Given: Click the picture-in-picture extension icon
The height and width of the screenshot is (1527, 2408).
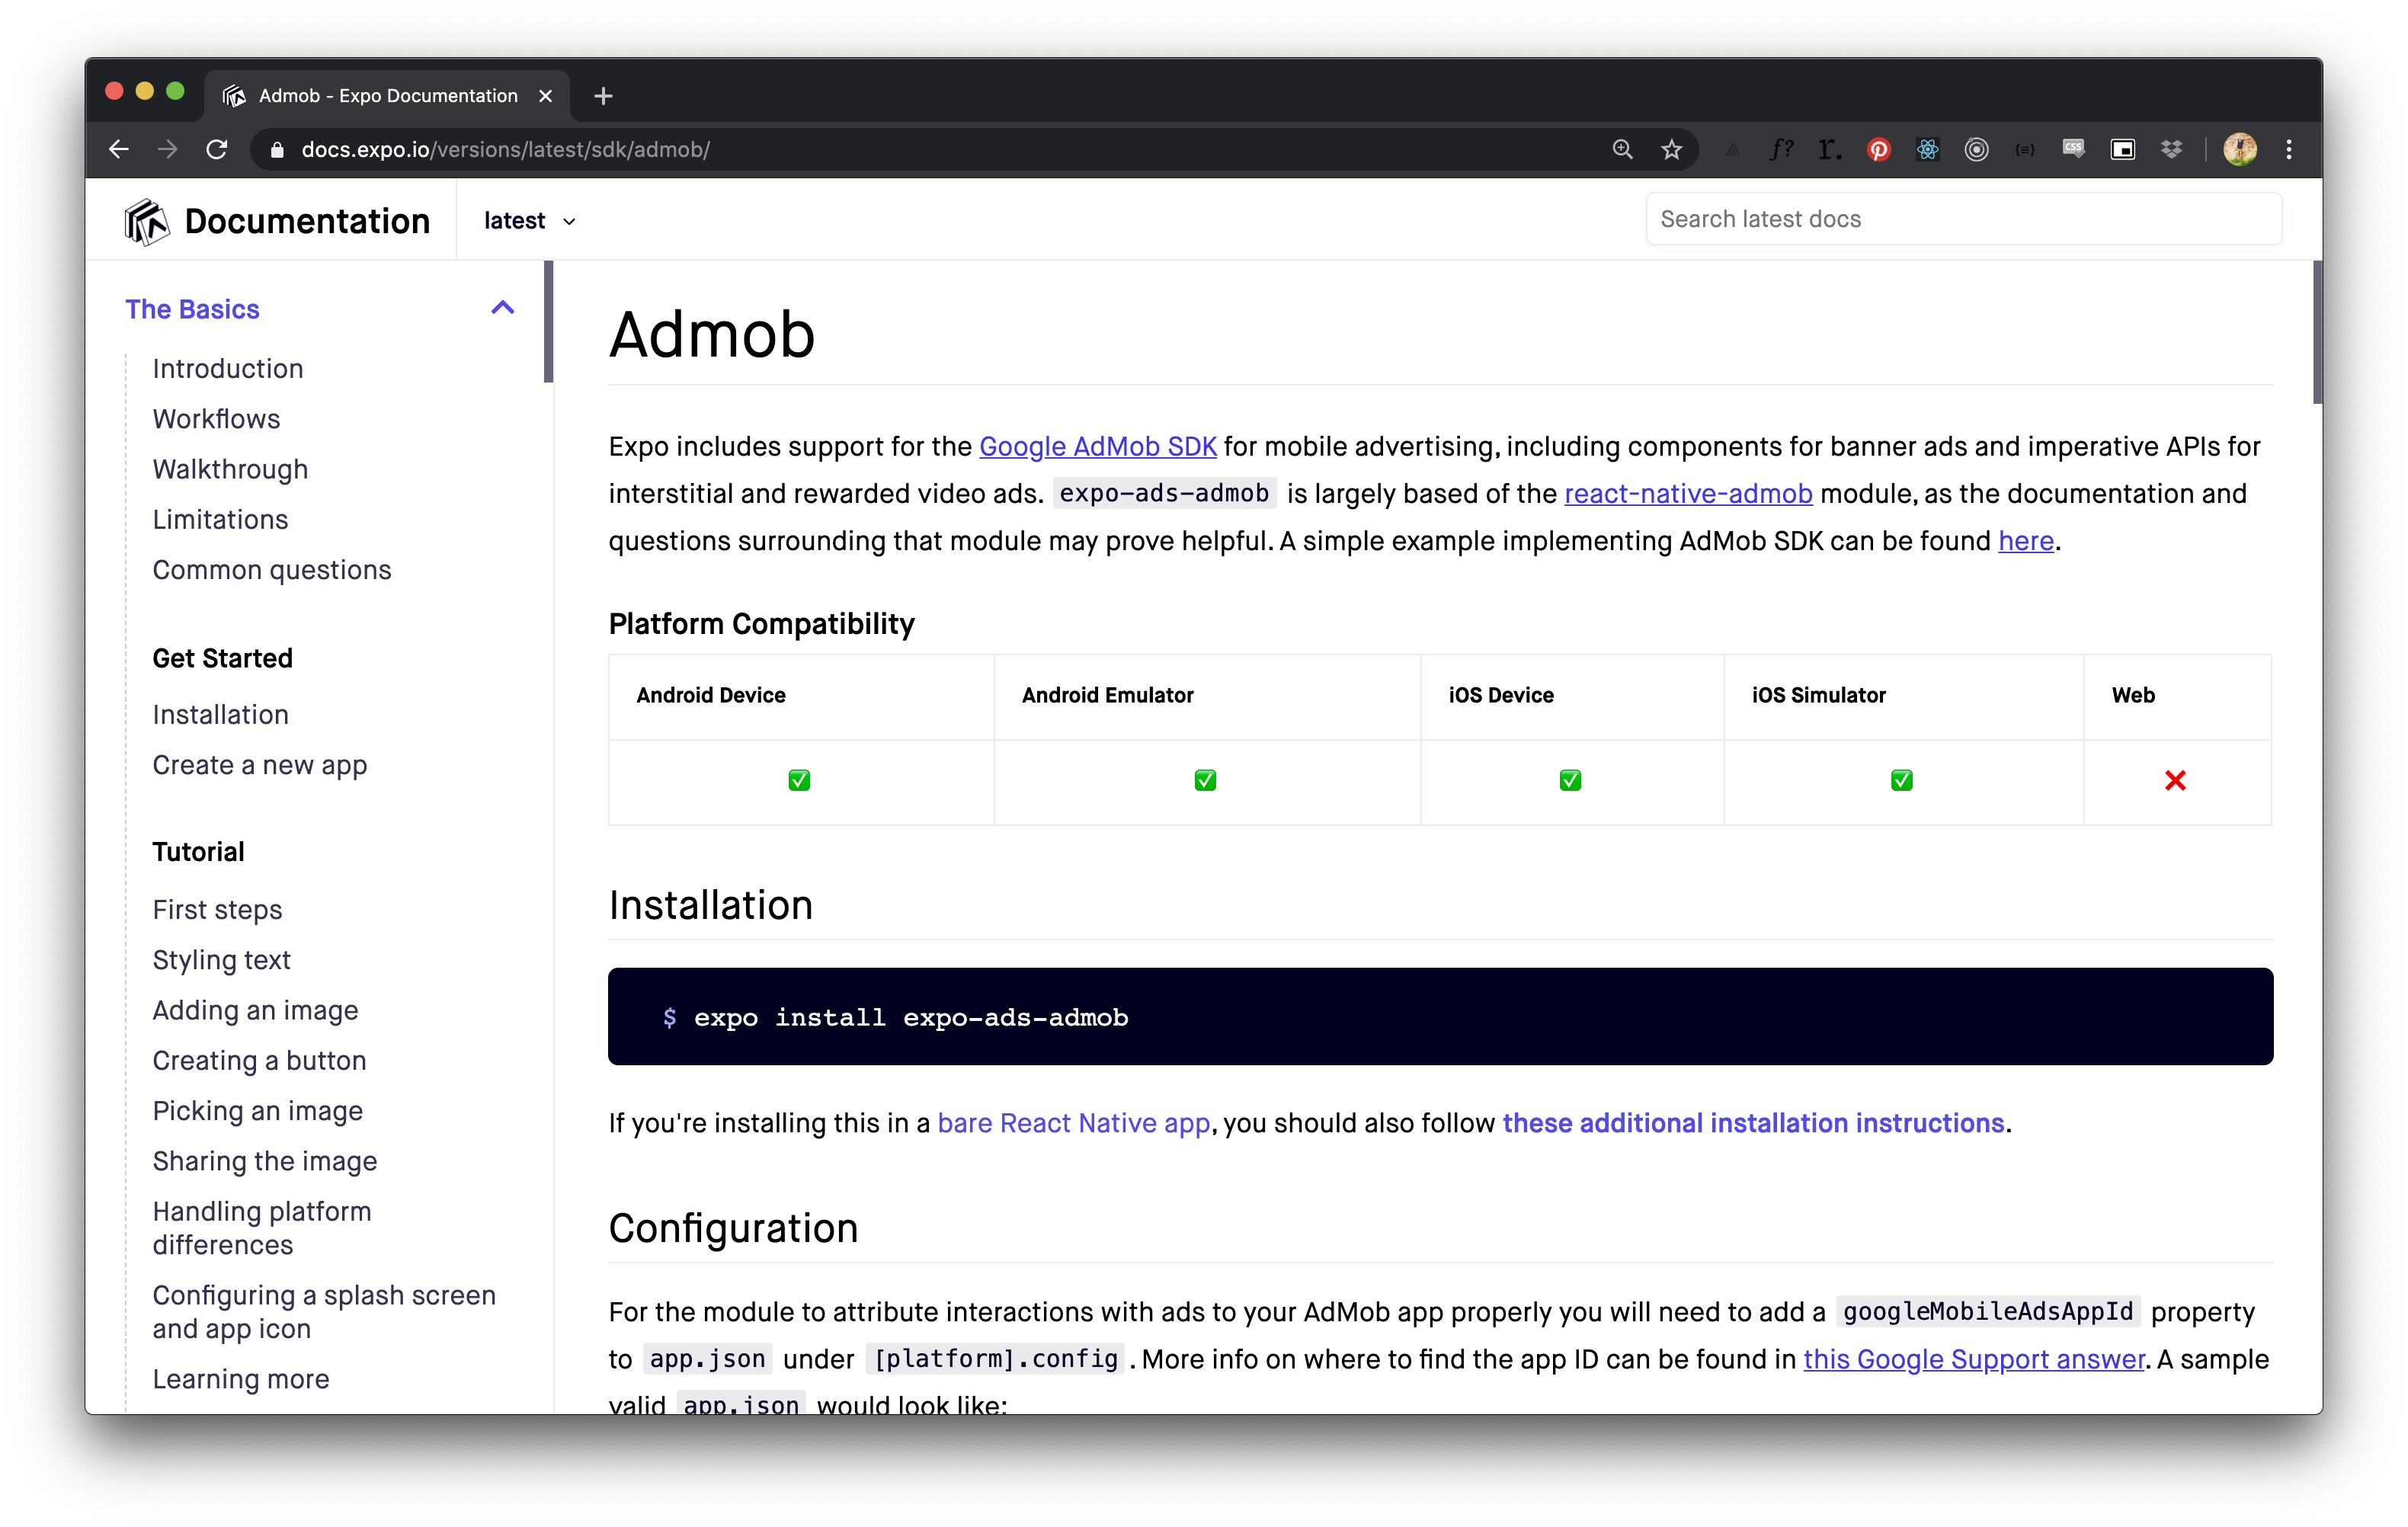Looking at the screenshot, I should [2123, 150].
